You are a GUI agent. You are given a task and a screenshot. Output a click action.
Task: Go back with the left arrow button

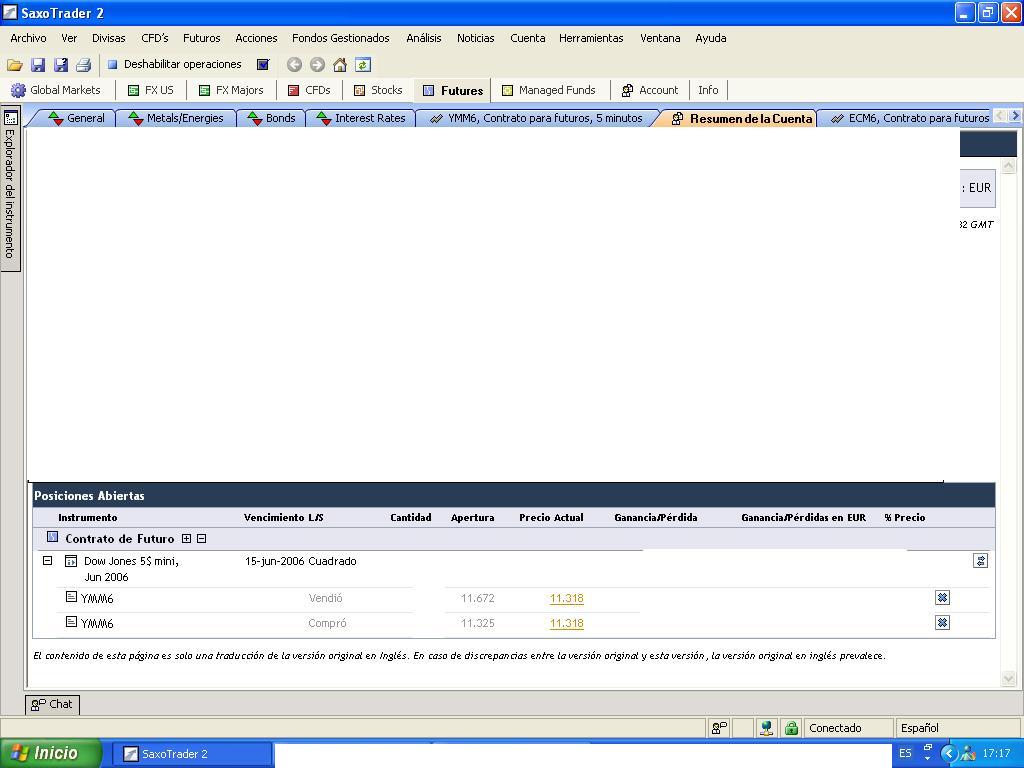tap(295, 65)
